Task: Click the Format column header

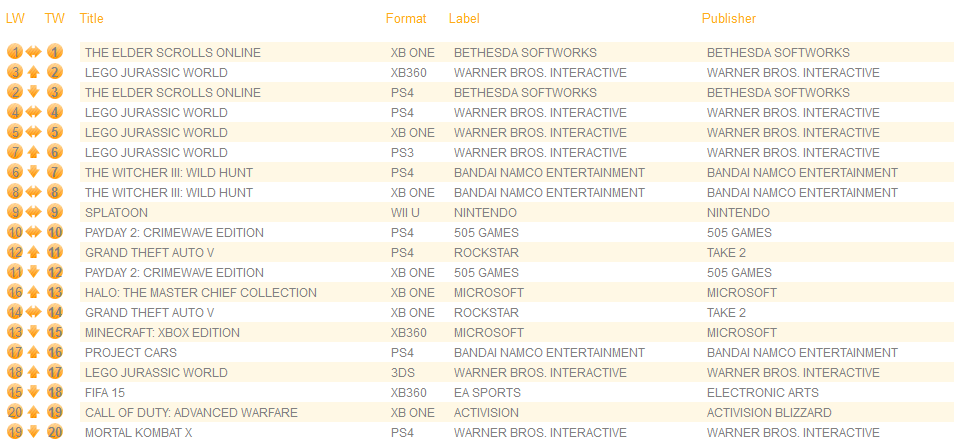Action: (406, 18)
